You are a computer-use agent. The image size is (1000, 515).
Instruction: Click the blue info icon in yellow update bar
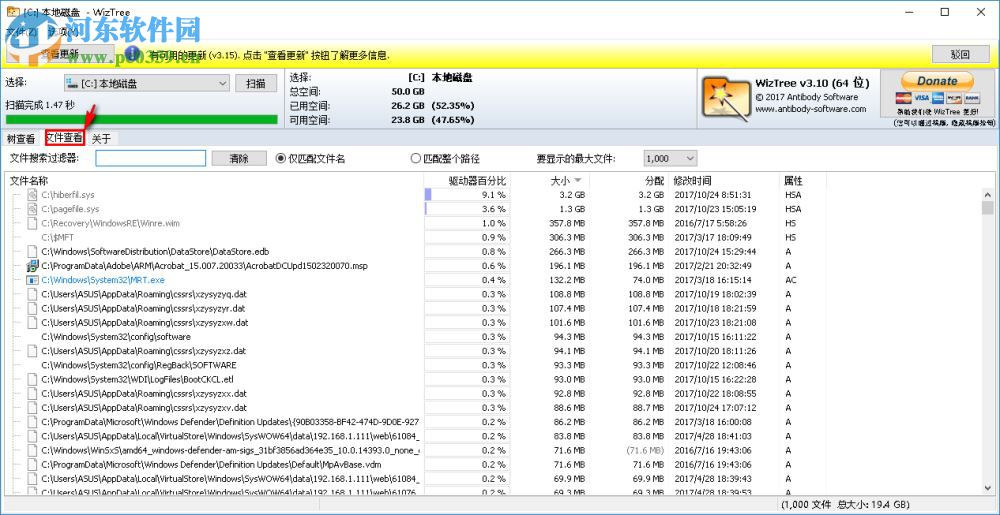131,54
